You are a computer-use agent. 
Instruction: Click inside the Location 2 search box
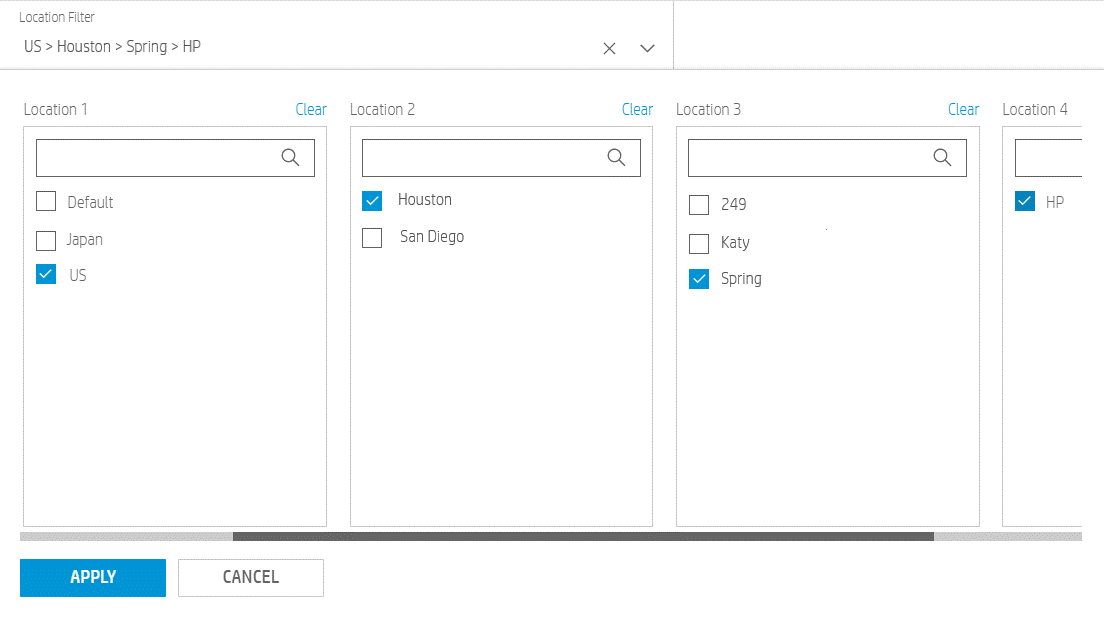490,157
